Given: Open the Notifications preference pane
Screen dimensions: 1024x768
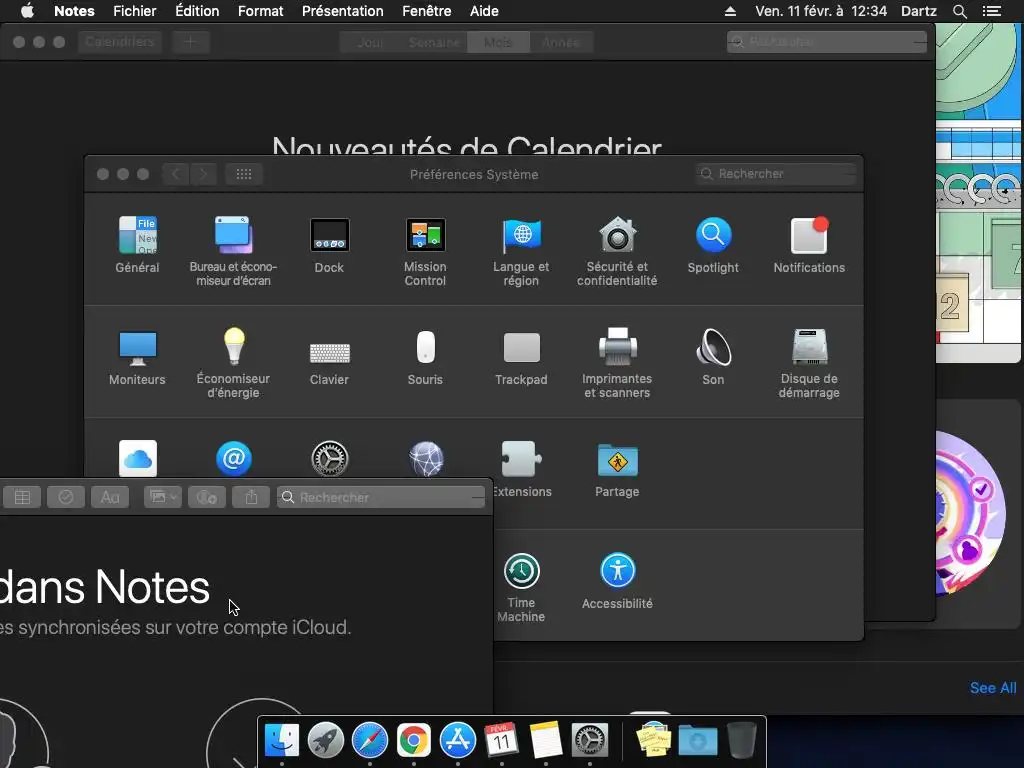Looking at the screenshot, I should [x=809, y=244].
